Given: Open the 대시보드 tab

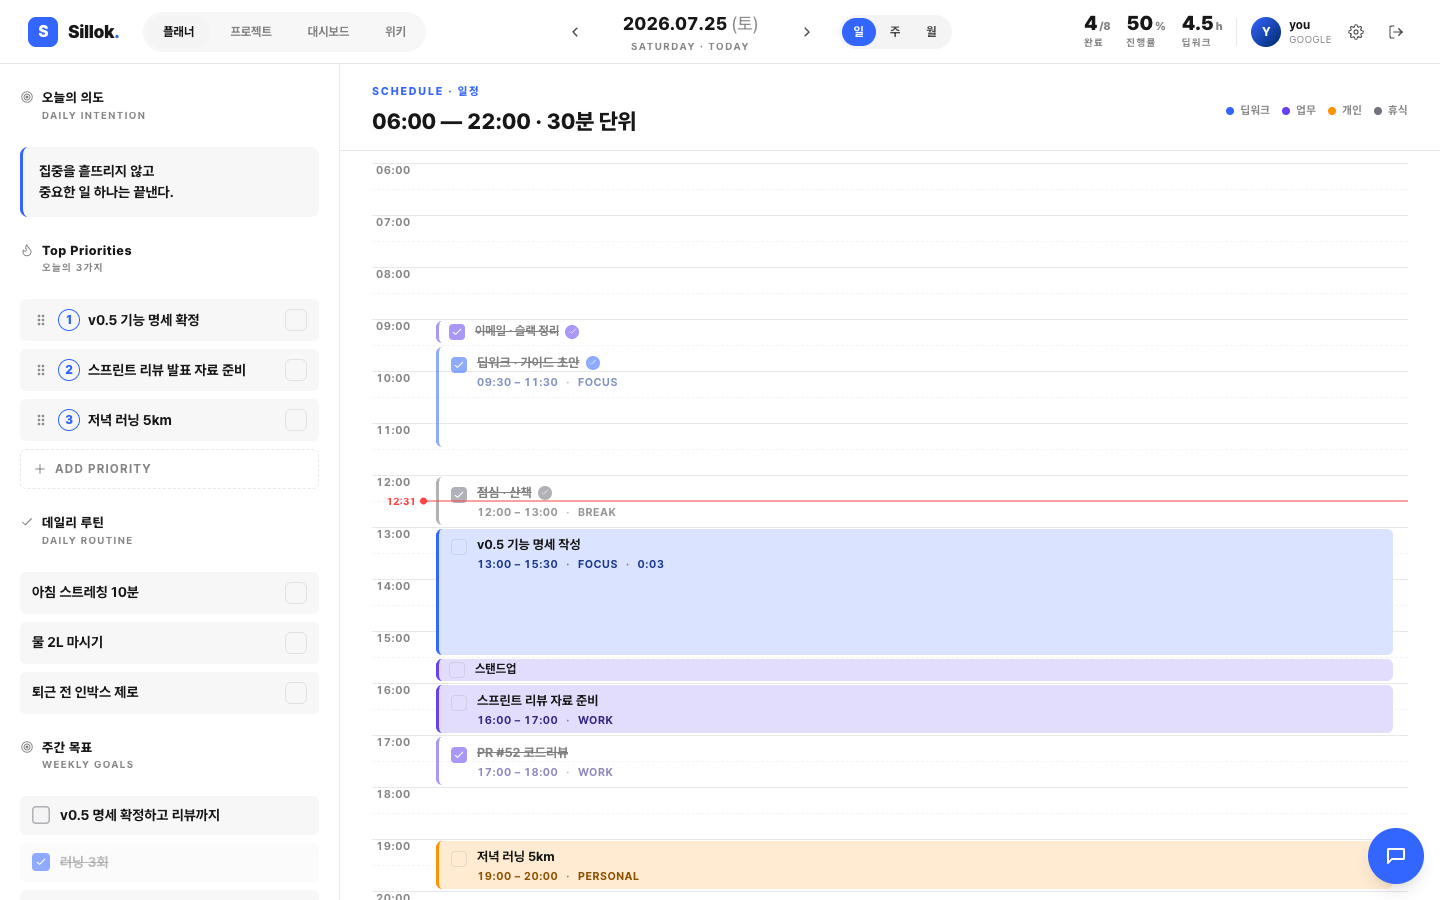Looking at the screenshot, I should coord(328,32).
